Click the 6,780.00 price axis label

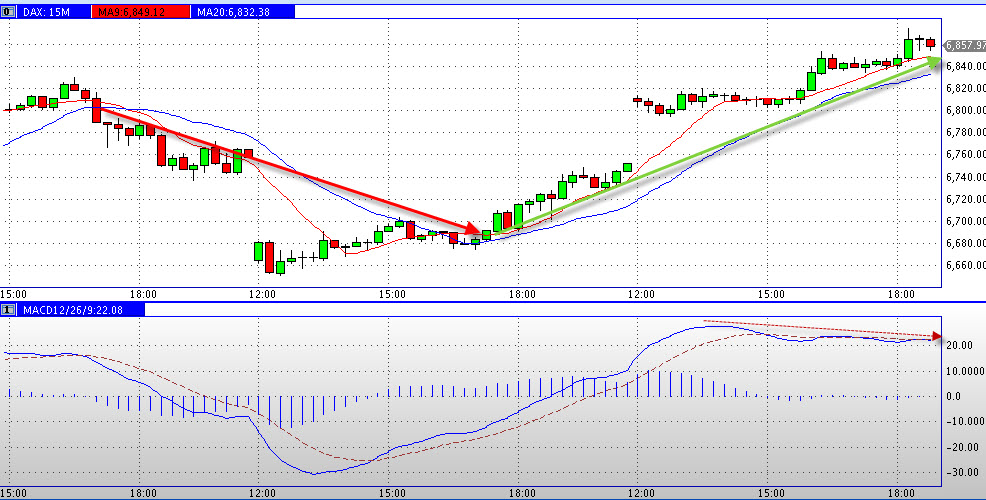click(x=966, y=133)
